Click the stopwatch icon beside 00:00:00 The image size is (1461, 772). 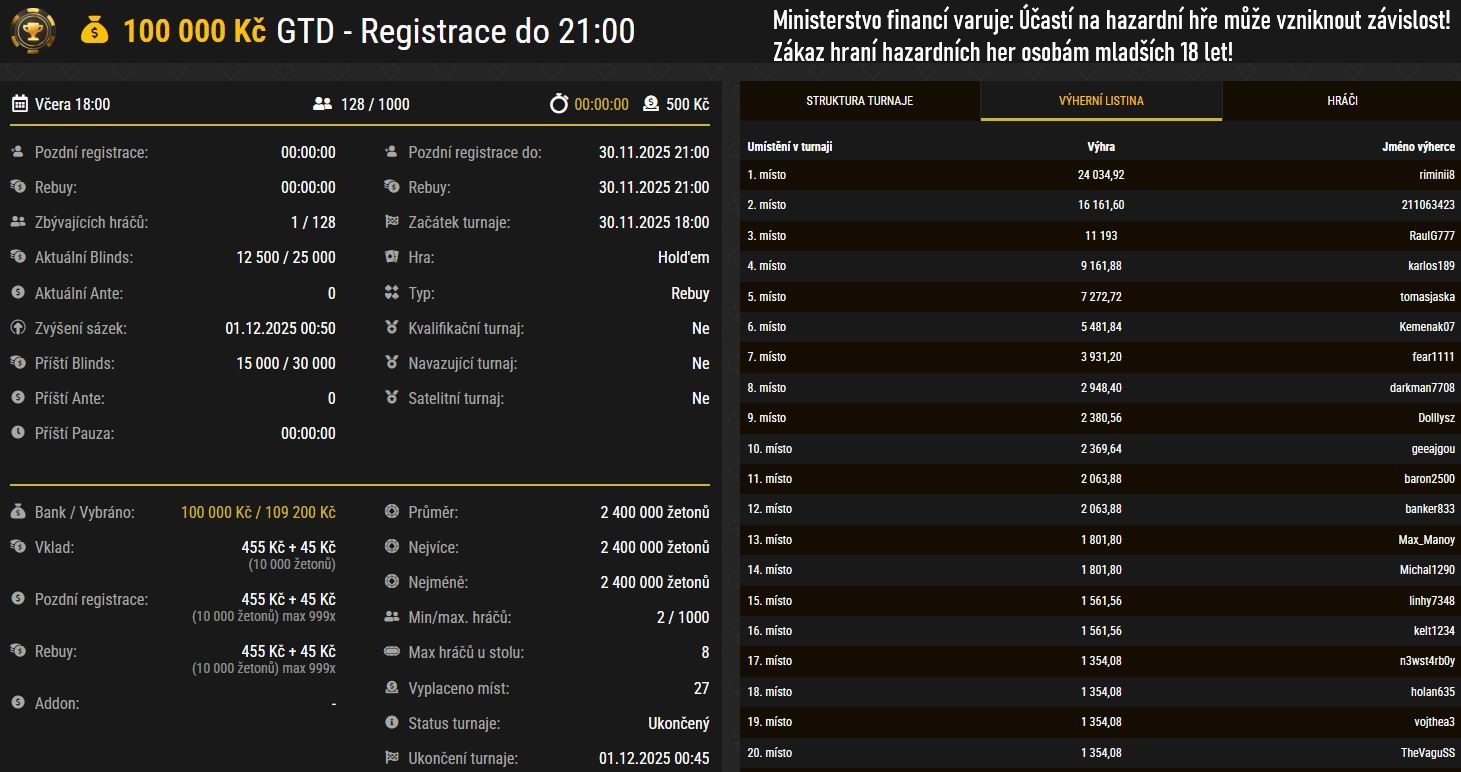pyautogui.click(x=559, y=104)
